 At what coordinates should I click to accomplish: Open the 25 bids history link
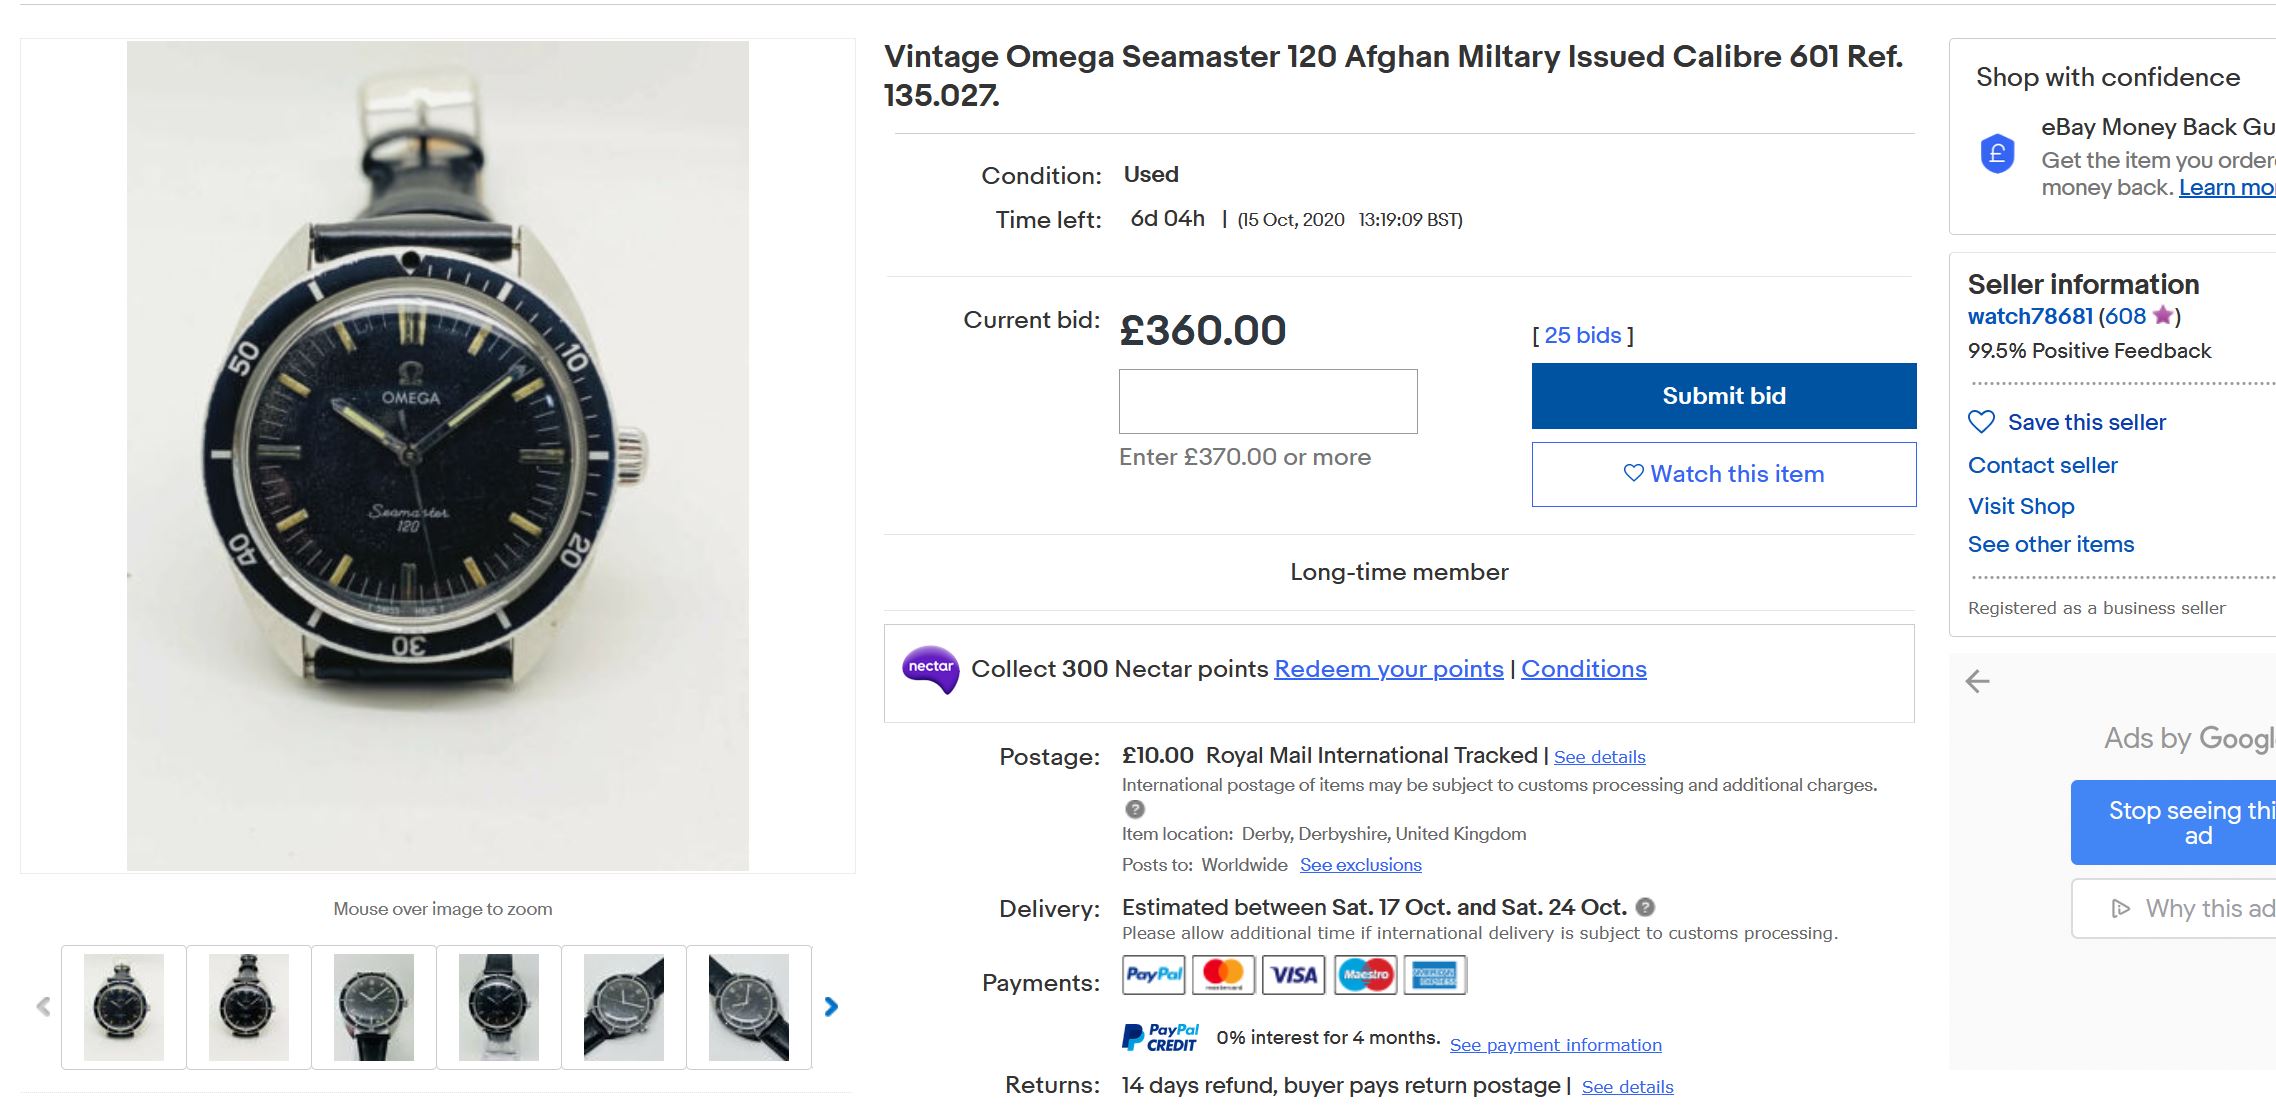(1582, 335)
